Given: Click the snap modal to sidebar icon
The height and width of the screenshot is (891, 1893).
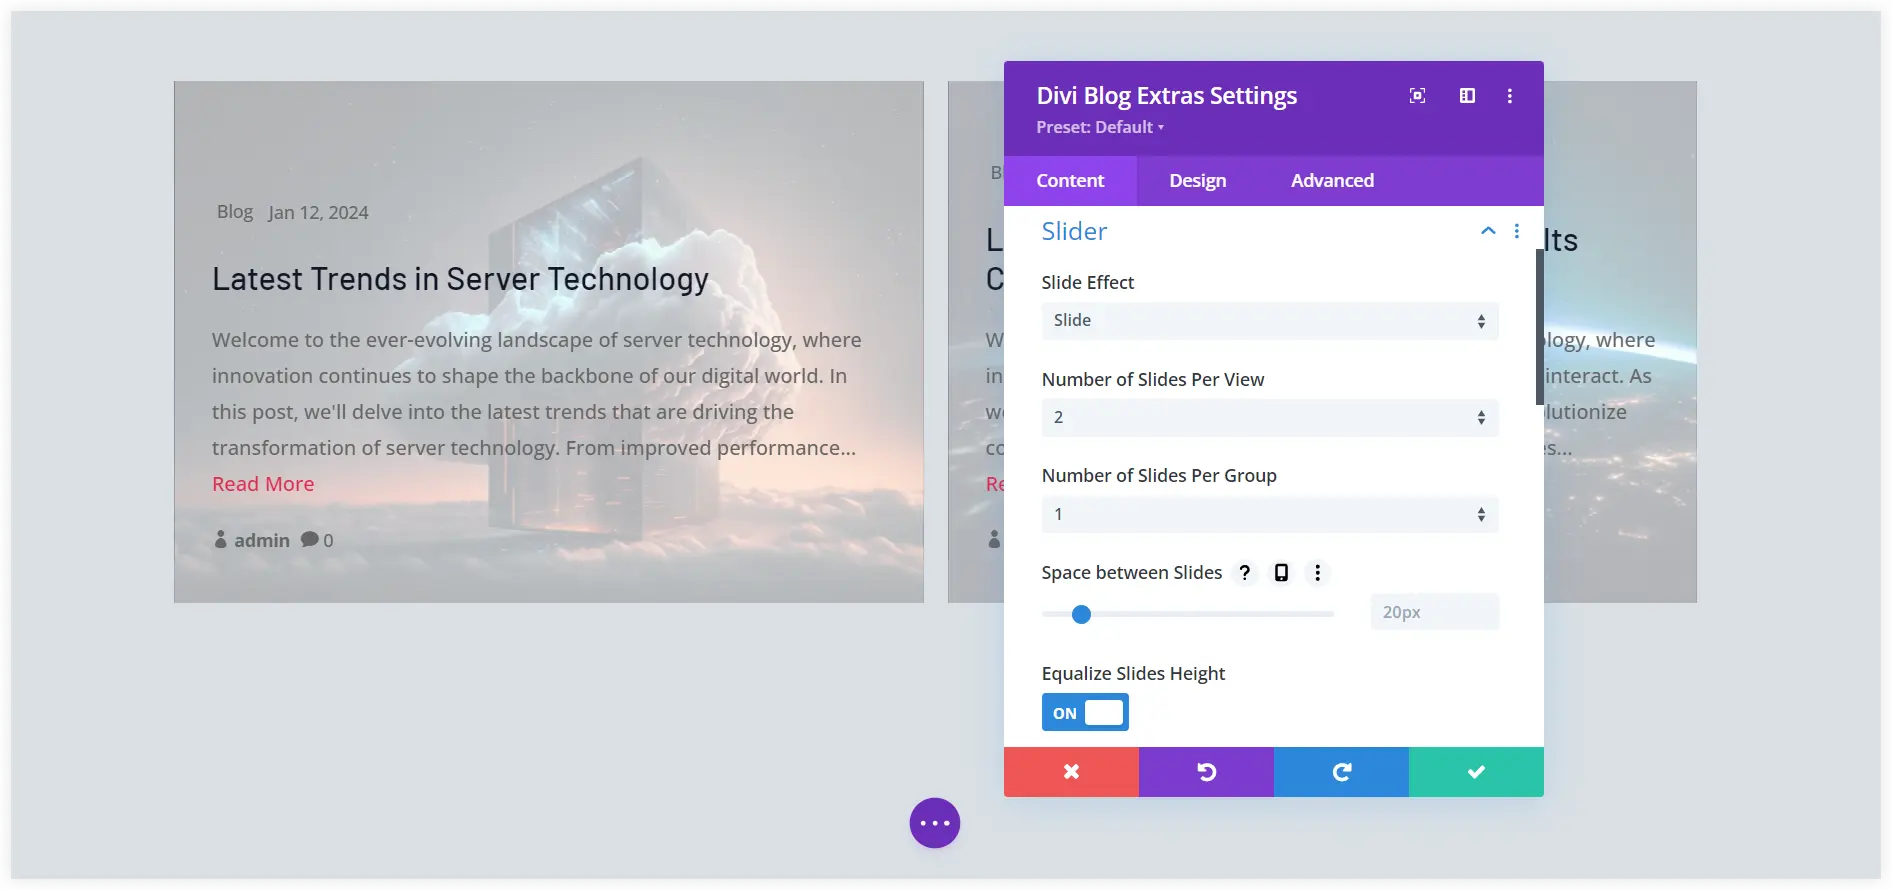Looking at the screenshot, I should click(1467, 96).
